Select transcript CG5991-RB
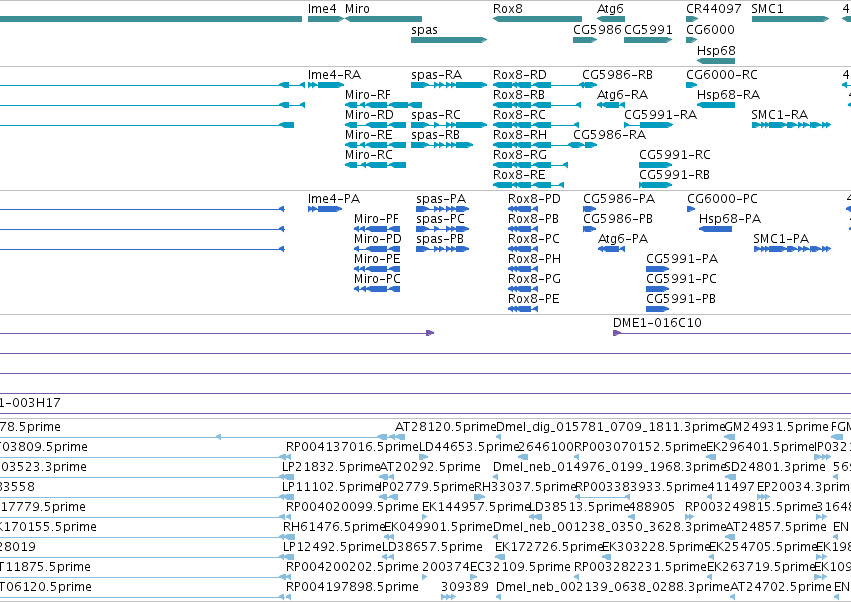This screenshot has width=851, height=602. pos(674,175)
